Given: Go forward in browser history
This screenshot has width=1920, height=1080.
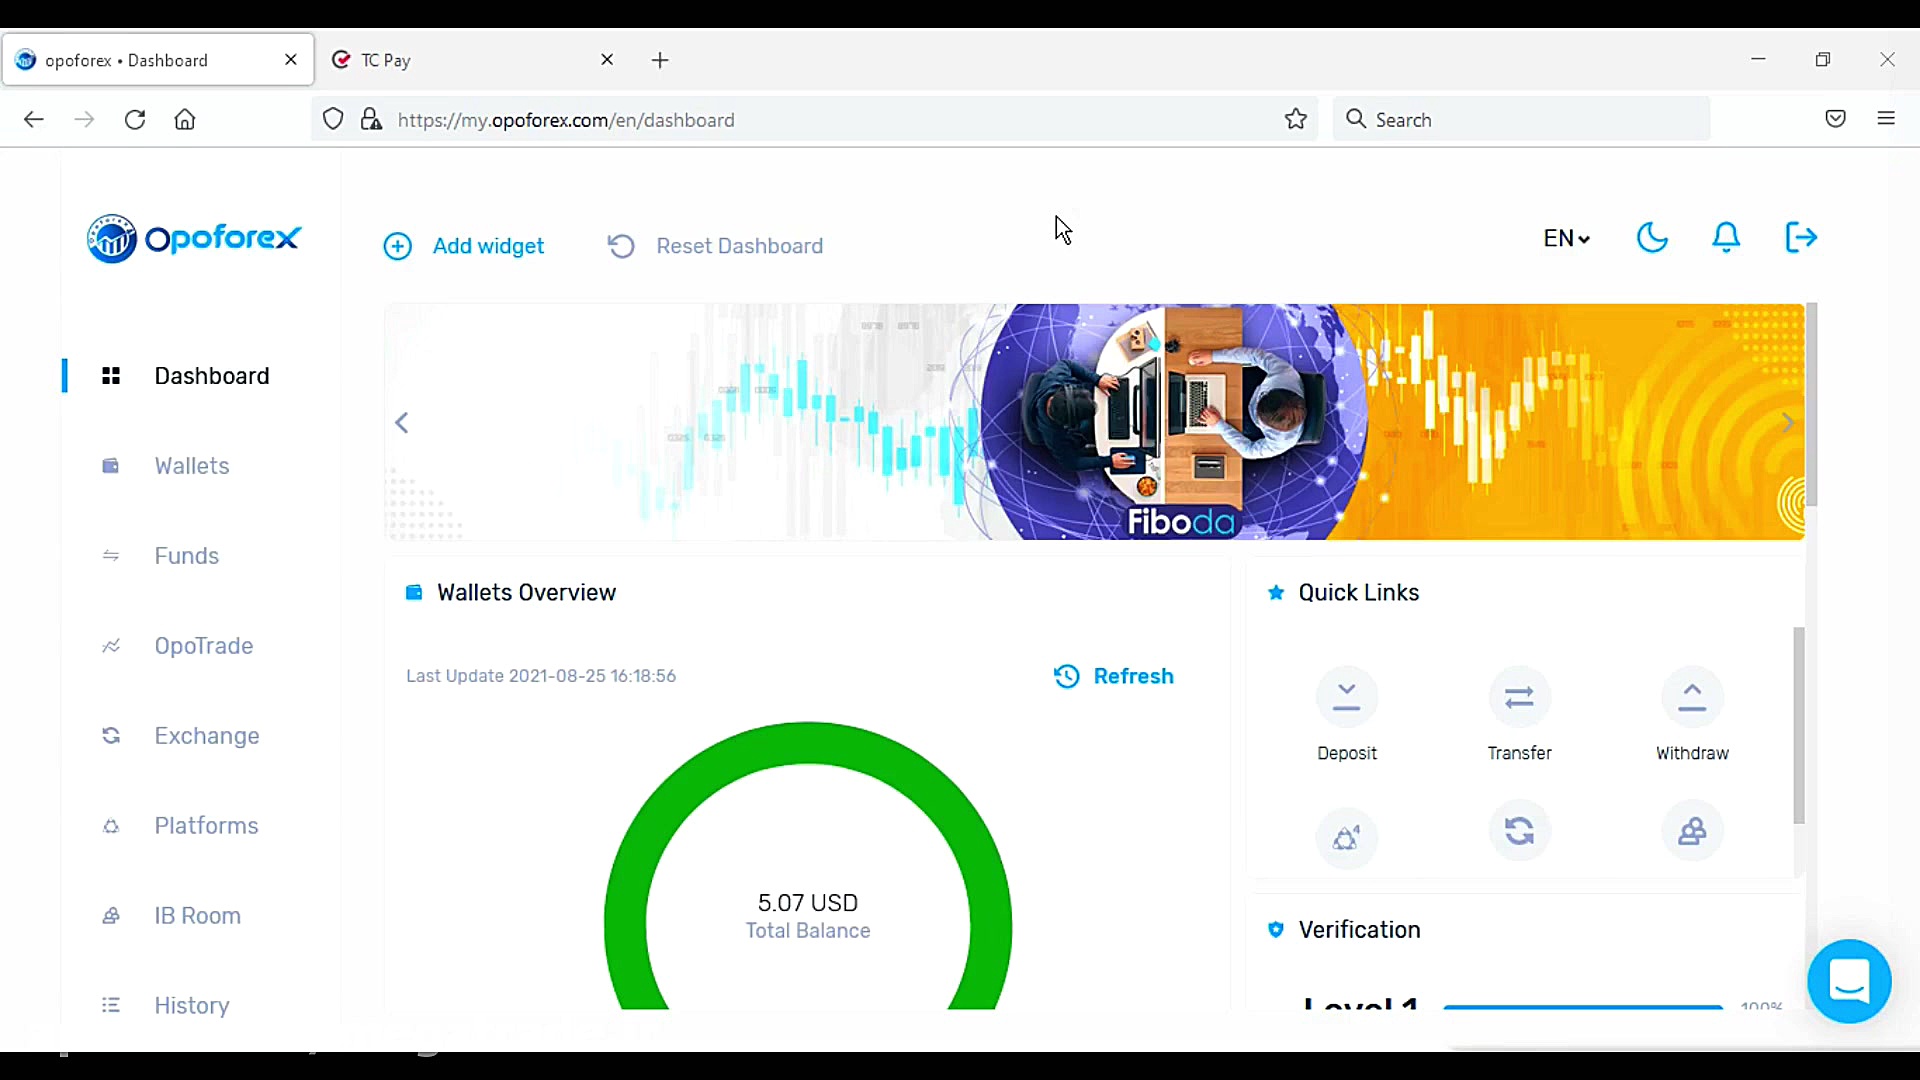Looking at the screenshot, I should (85, 120).
